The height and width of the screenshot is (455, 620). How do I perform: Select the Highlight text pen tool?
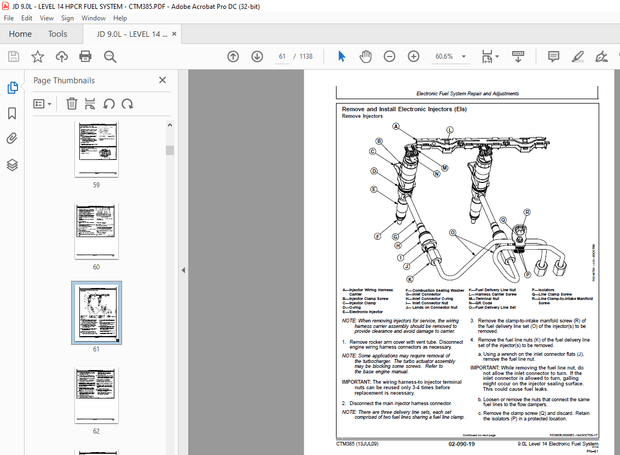click(578, 57)
